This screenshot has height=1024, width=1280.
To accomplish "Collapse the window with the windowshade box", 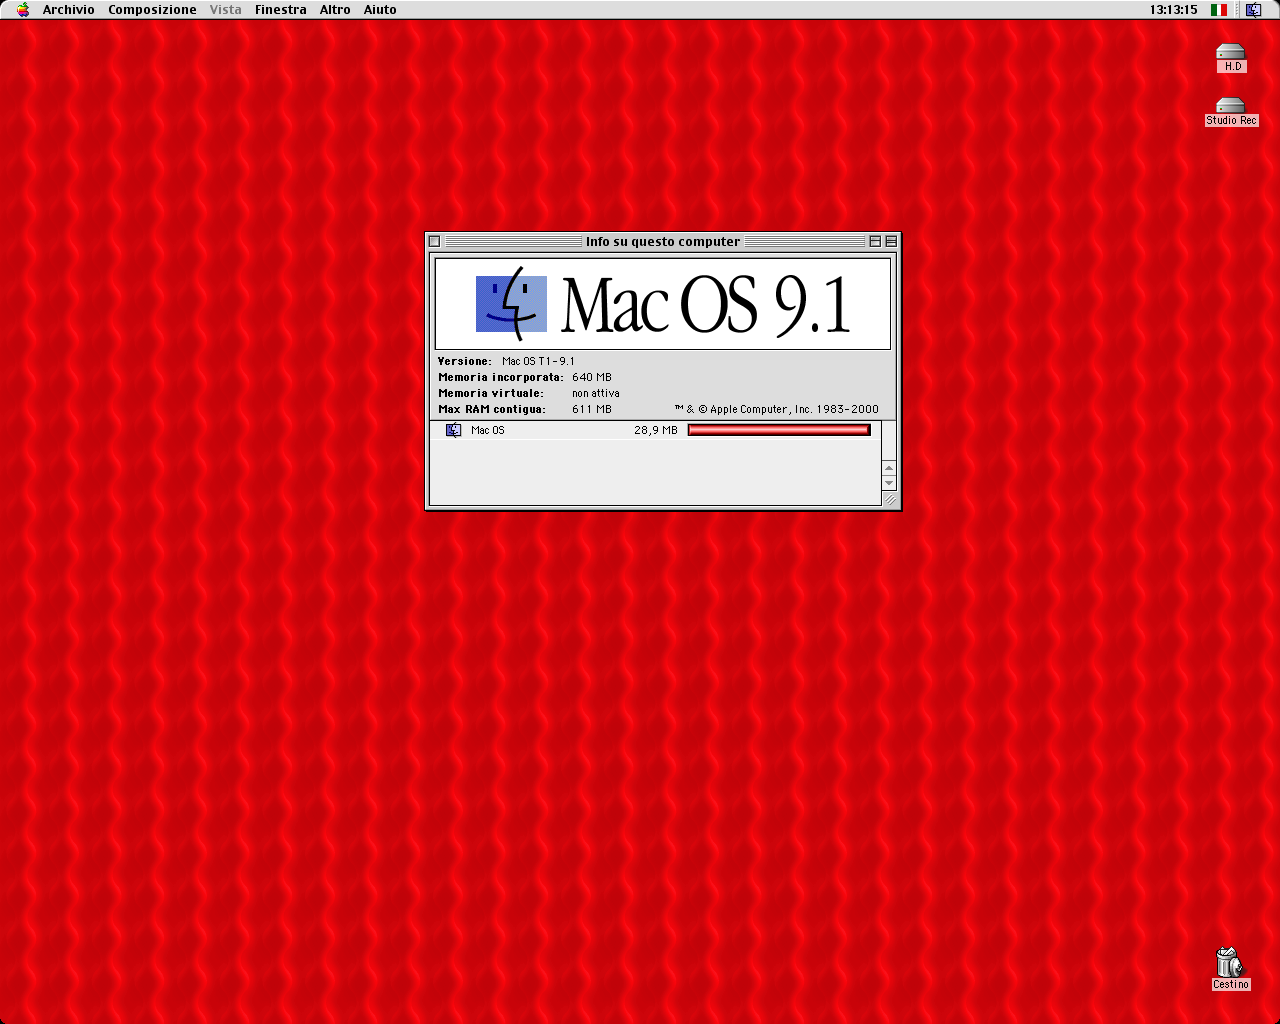I will (x=891, y=241).
